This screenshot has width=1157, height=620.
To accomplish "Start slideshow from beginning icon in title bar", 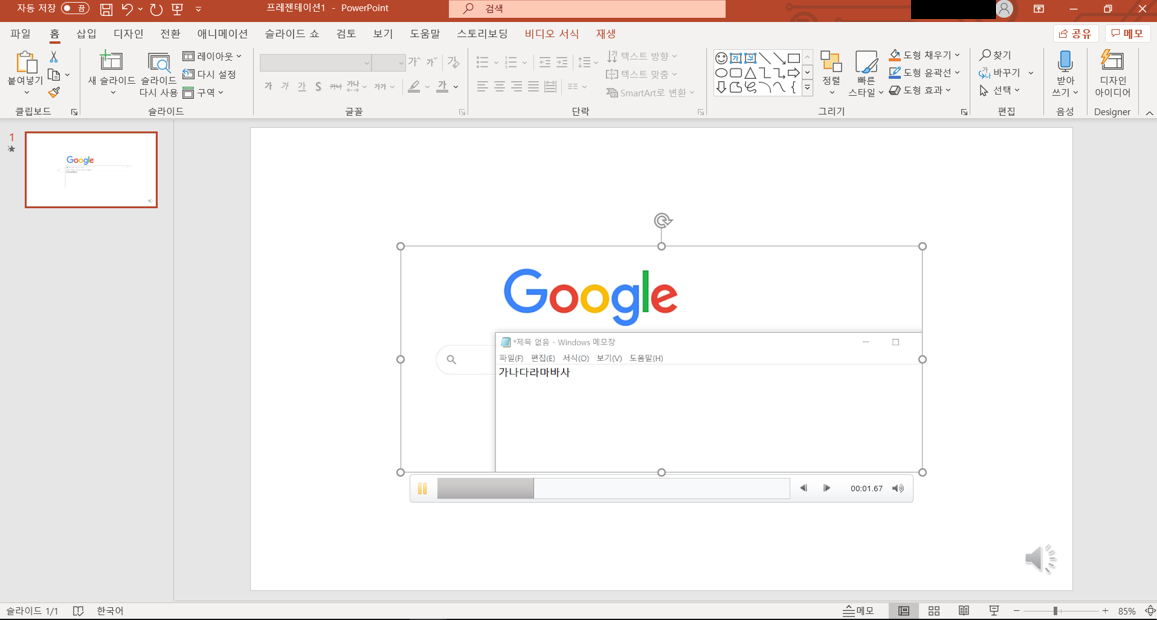I will tap(177, 10).
